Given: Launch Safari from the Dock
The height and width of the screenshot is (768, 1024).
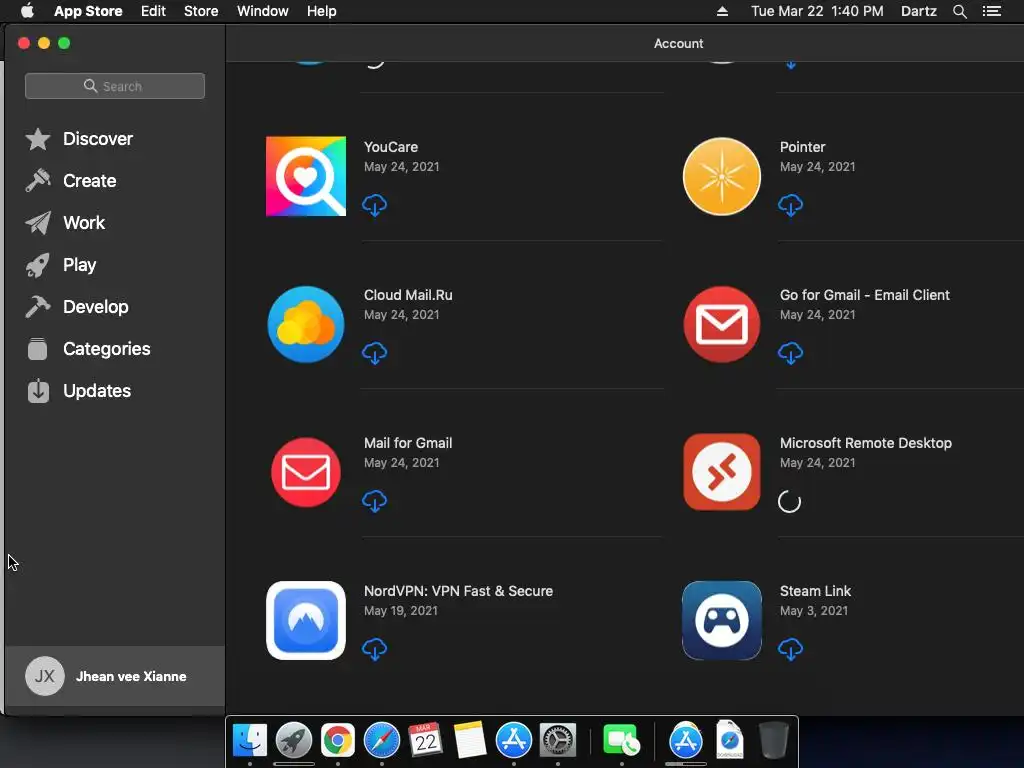Looking at the screenshot, I should point(381,741).
